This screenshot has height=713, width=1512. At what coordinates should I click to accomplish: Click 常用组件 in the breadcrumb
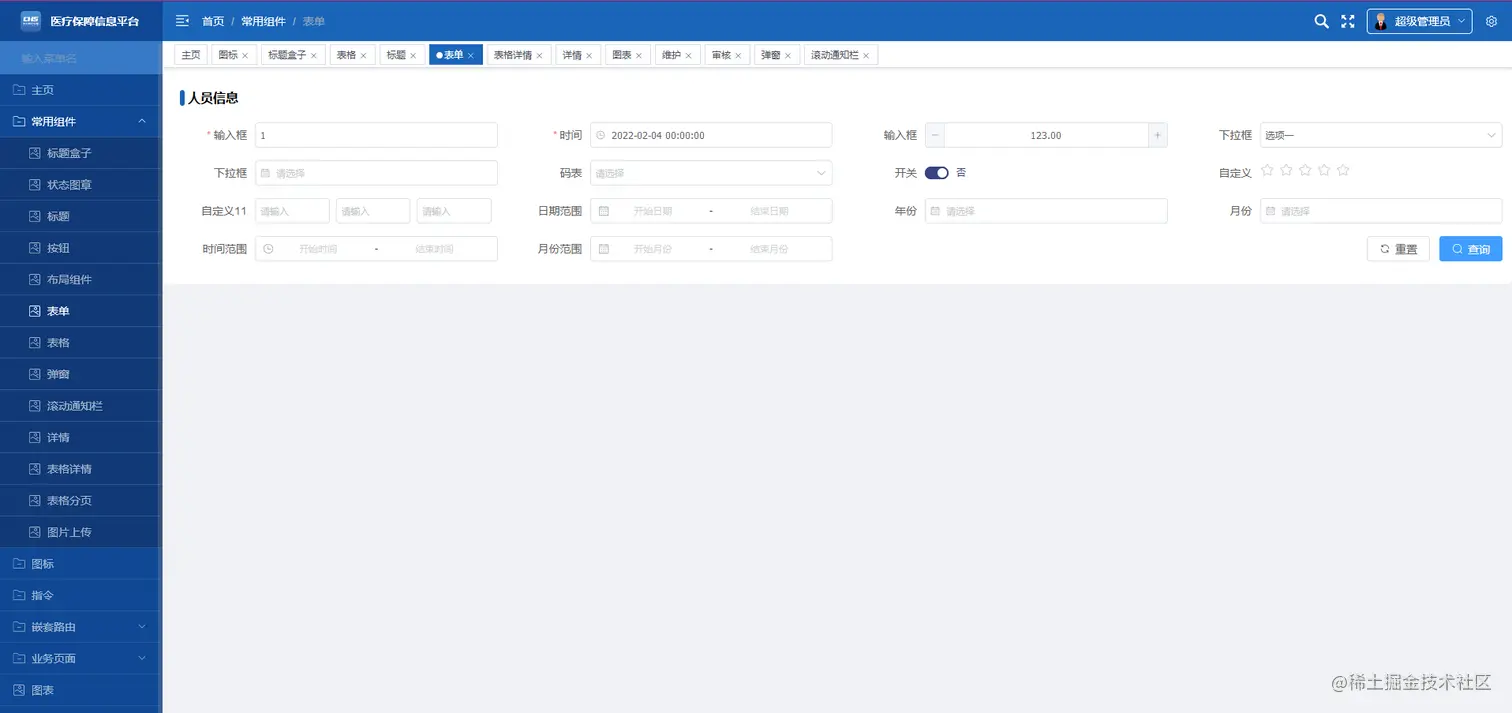point(263,21)
